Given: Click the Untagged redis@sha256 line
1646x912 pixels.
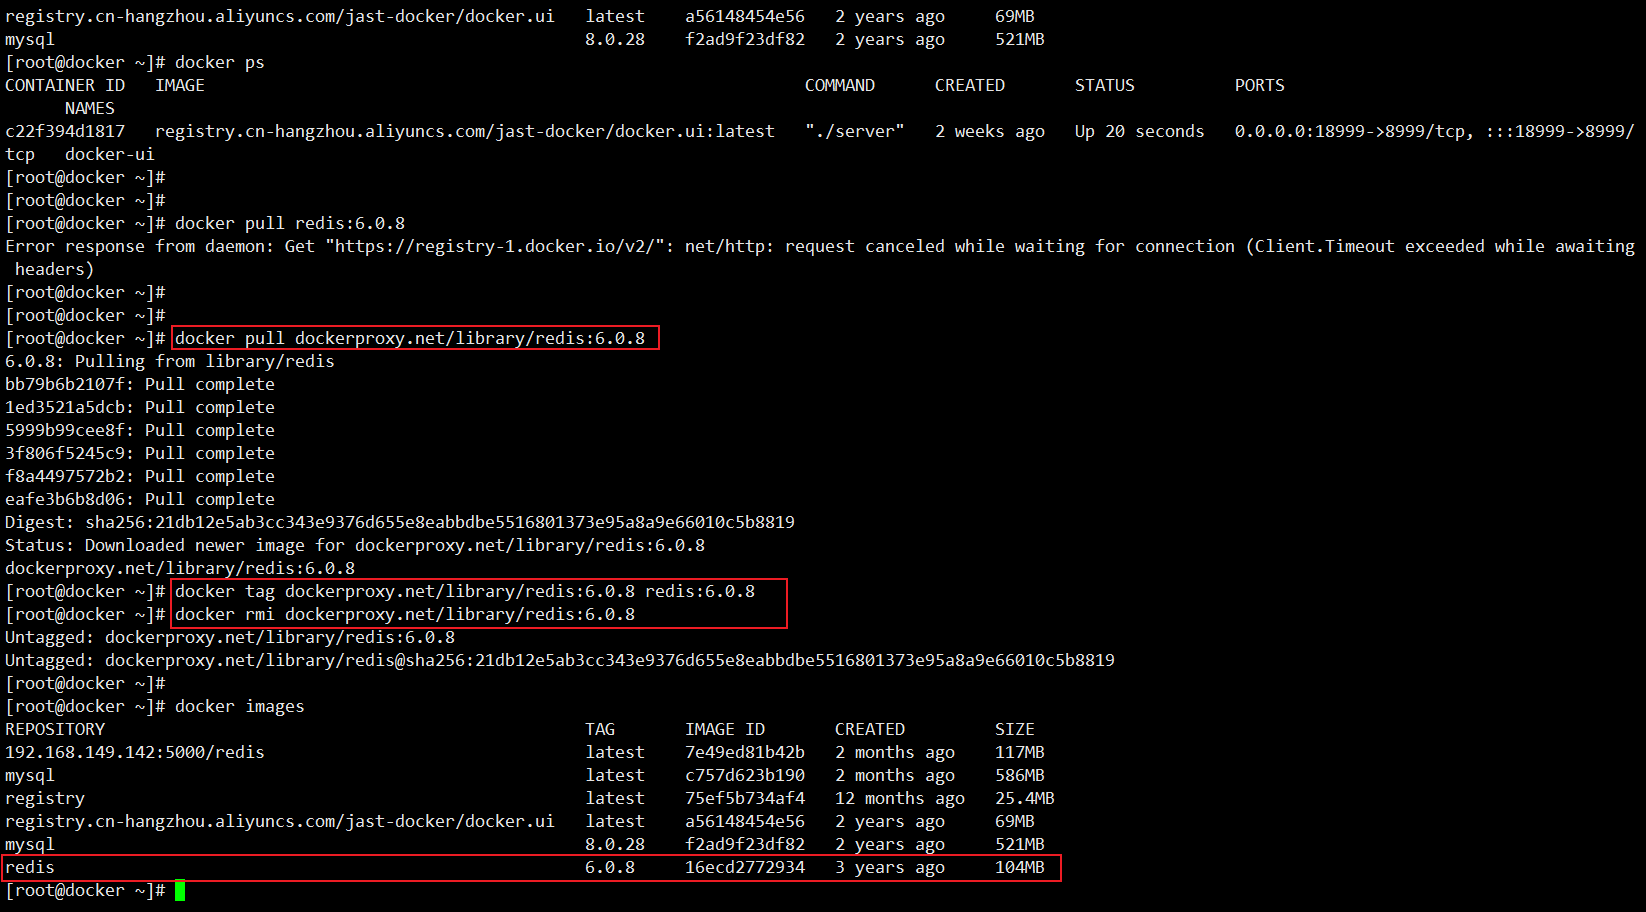Looking at the screenshot, I should [560, 660].
